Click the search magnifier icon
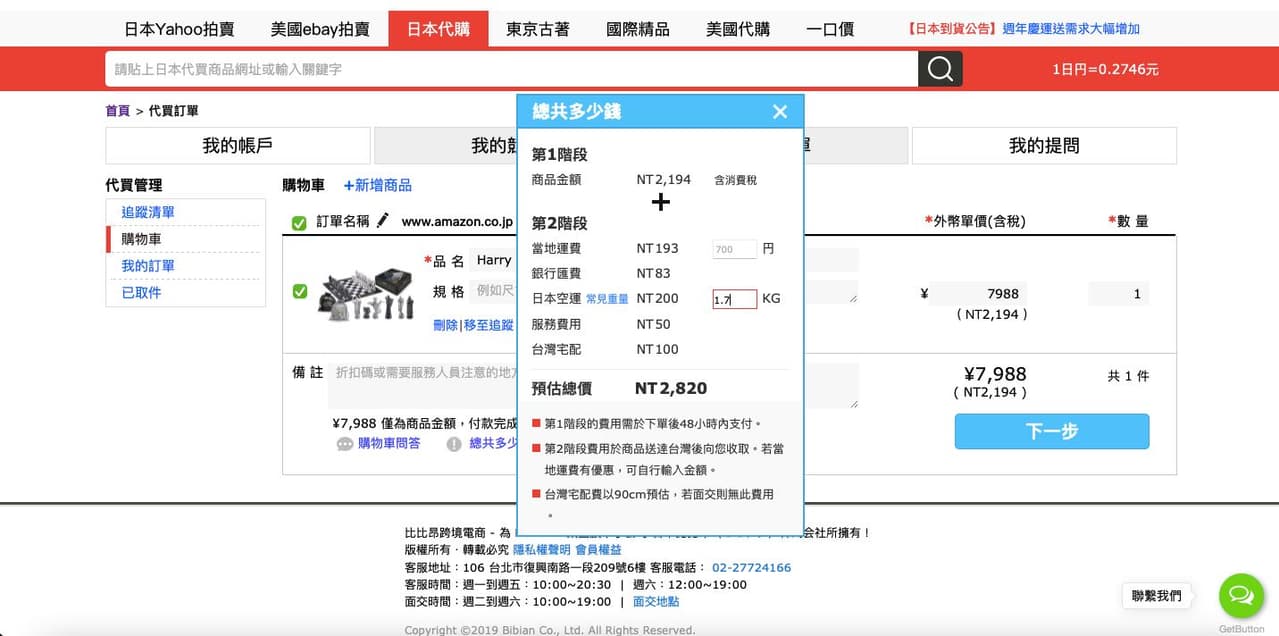The width and height of the screenshot is (1279, 636). point(940,69)
